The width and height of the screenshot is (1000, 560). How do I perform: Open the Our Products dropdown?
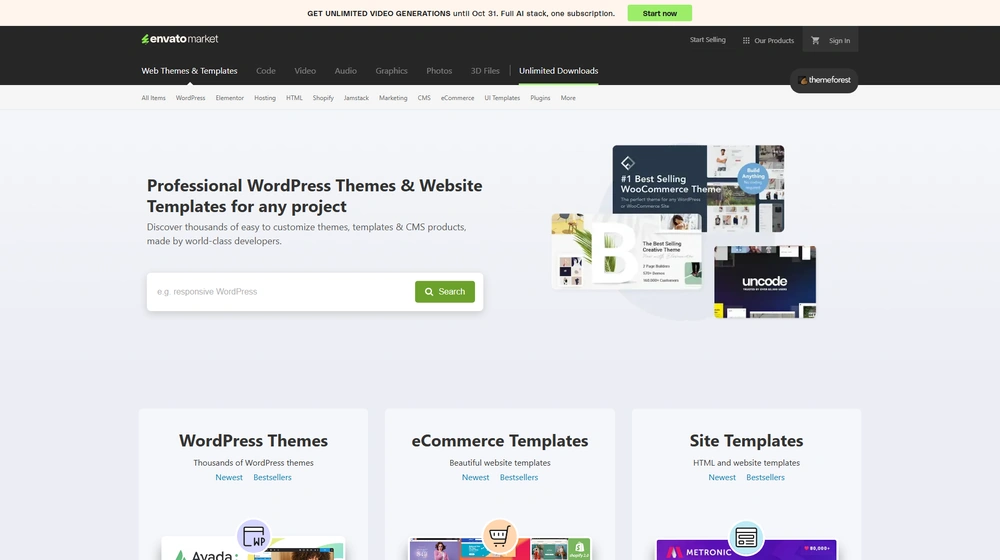(x=774, y=41)
